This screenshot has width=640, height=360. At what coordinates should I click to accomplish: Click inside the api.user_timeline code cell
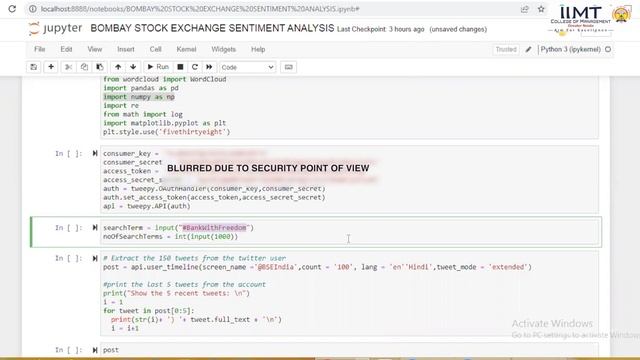(x=350, y=293)
